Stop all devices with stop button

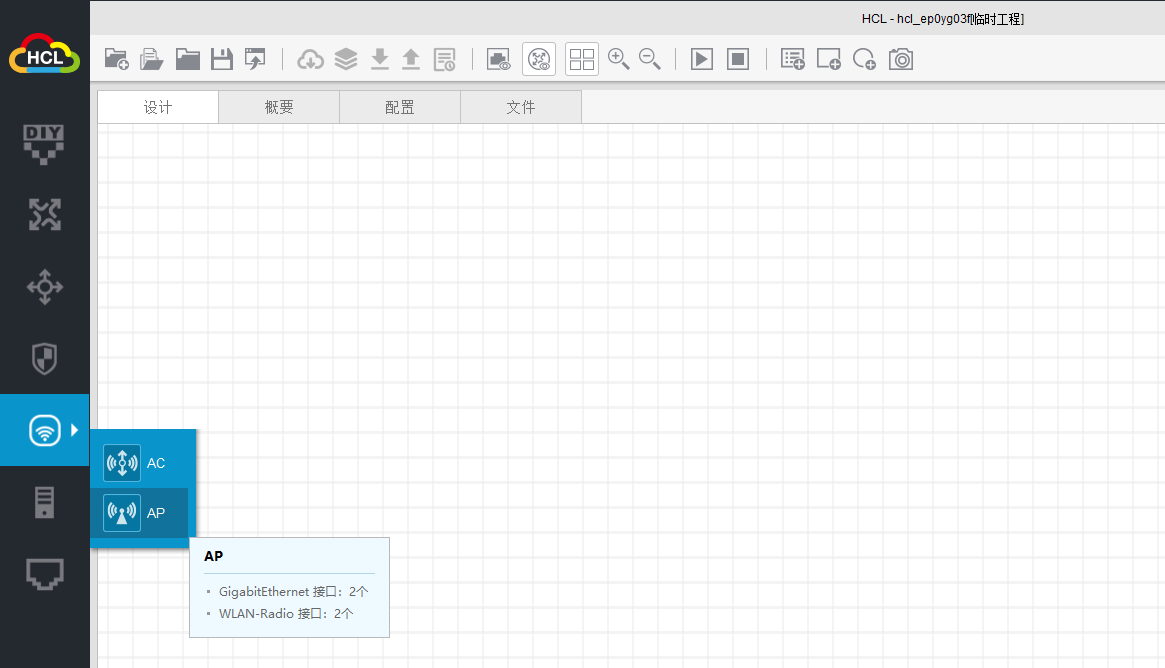pos(738,59)
